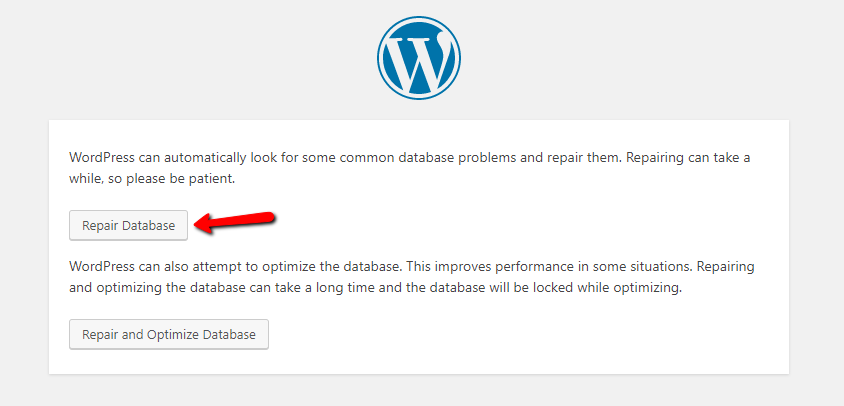Click the word 'automatically' in first paragraph
This screenshot has height=406, width=844.
(x=206, y=158)
